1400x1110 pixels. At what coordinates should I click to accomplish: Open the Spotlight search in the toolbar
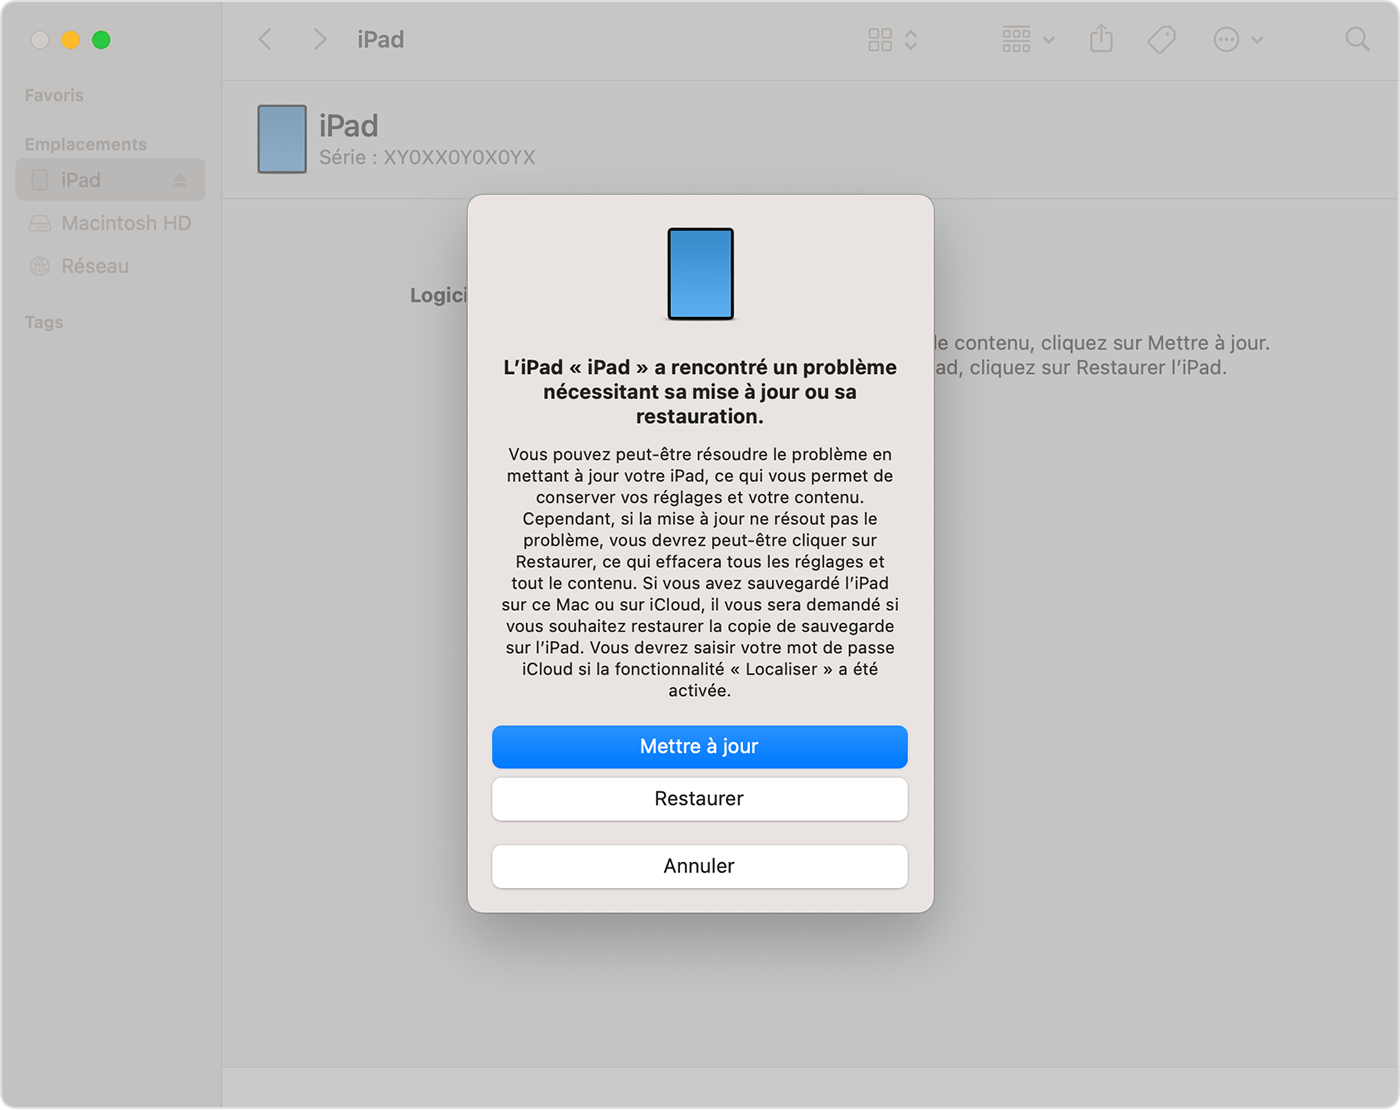coord(1357,39)
